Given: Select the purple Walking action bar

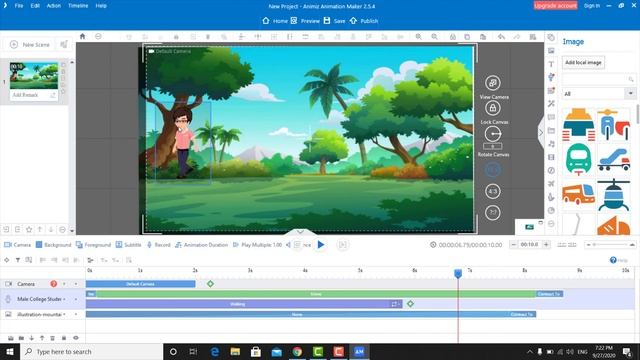Looking at the screenshot, I should [x=244, y=304].
